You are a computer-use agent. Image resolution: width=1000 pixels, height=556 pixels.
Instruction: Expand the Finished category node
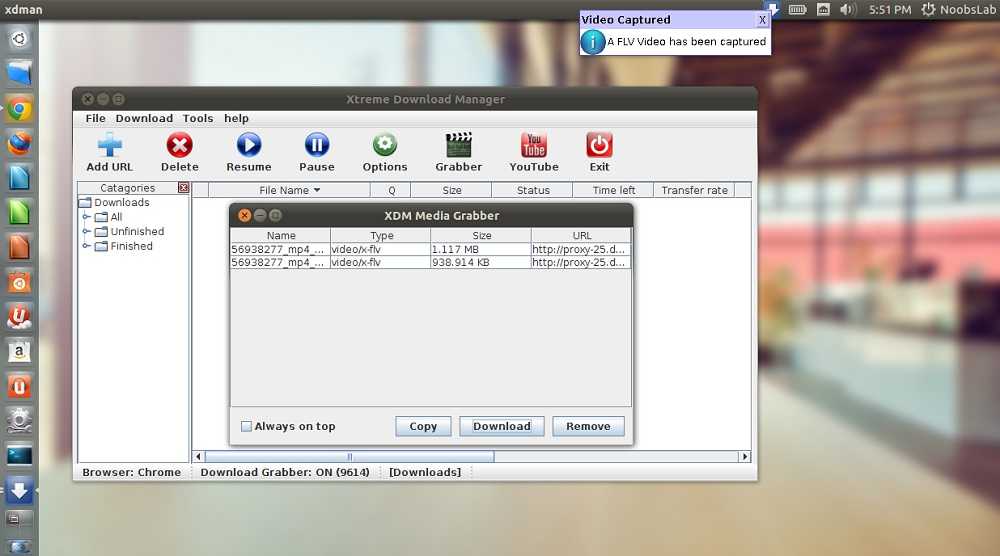(x=86, y=246)
